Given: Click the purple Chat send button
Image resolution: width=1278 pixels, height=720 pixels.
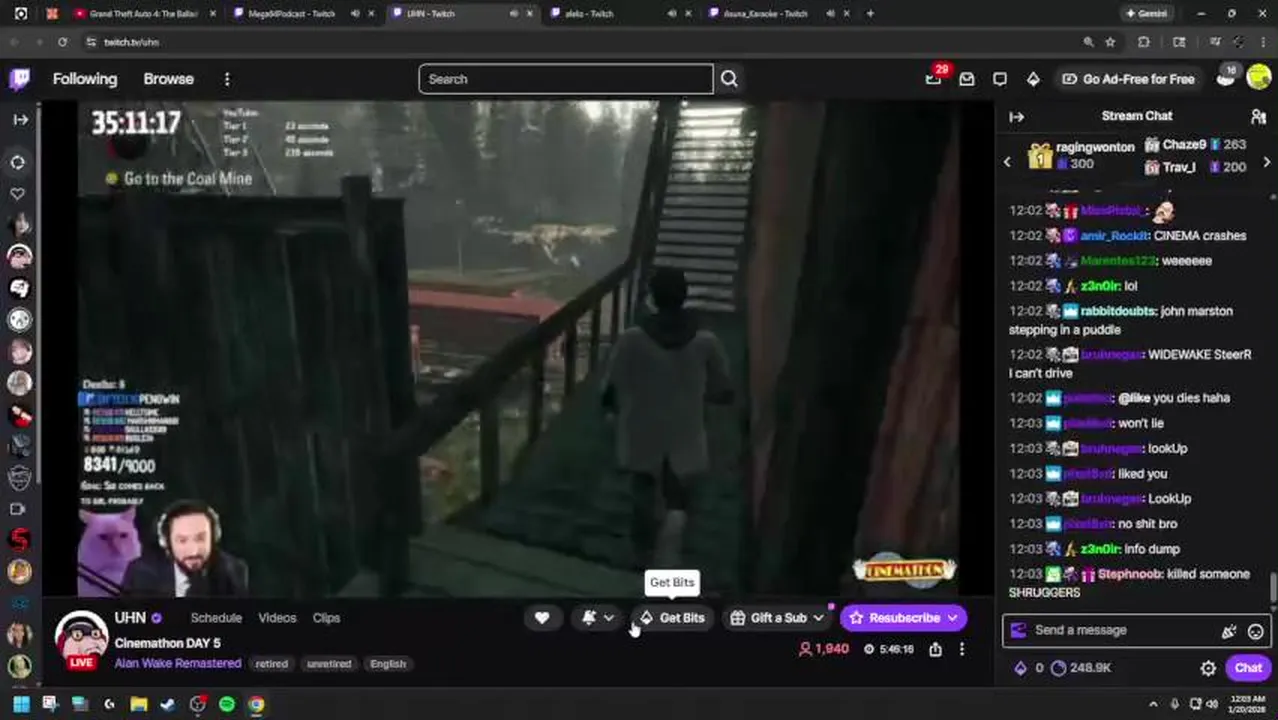Looking at the screenshot, I should (1248, 668).
